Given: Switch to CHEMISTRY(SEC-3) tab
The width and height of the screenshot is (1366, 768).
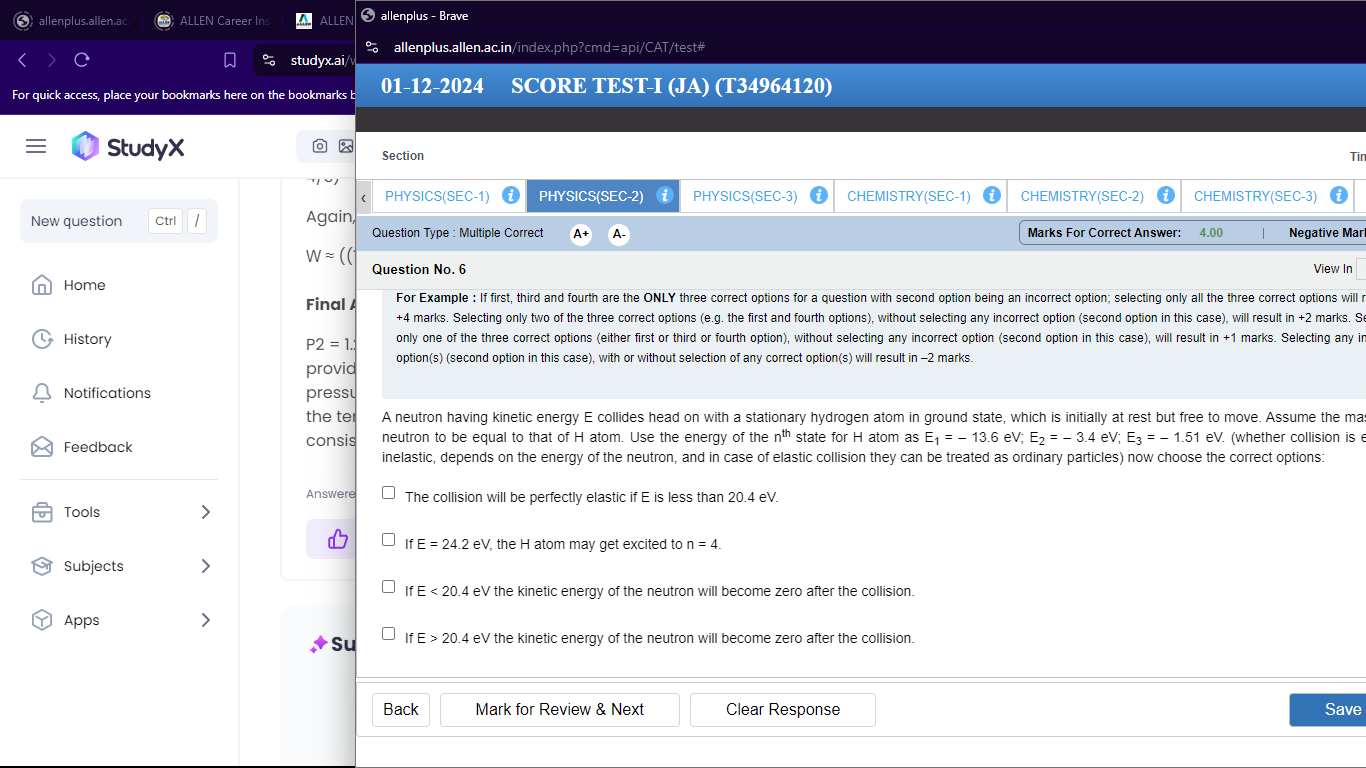Looking at the screenshot, I should pyautogui.click(x=1267, y=196).
